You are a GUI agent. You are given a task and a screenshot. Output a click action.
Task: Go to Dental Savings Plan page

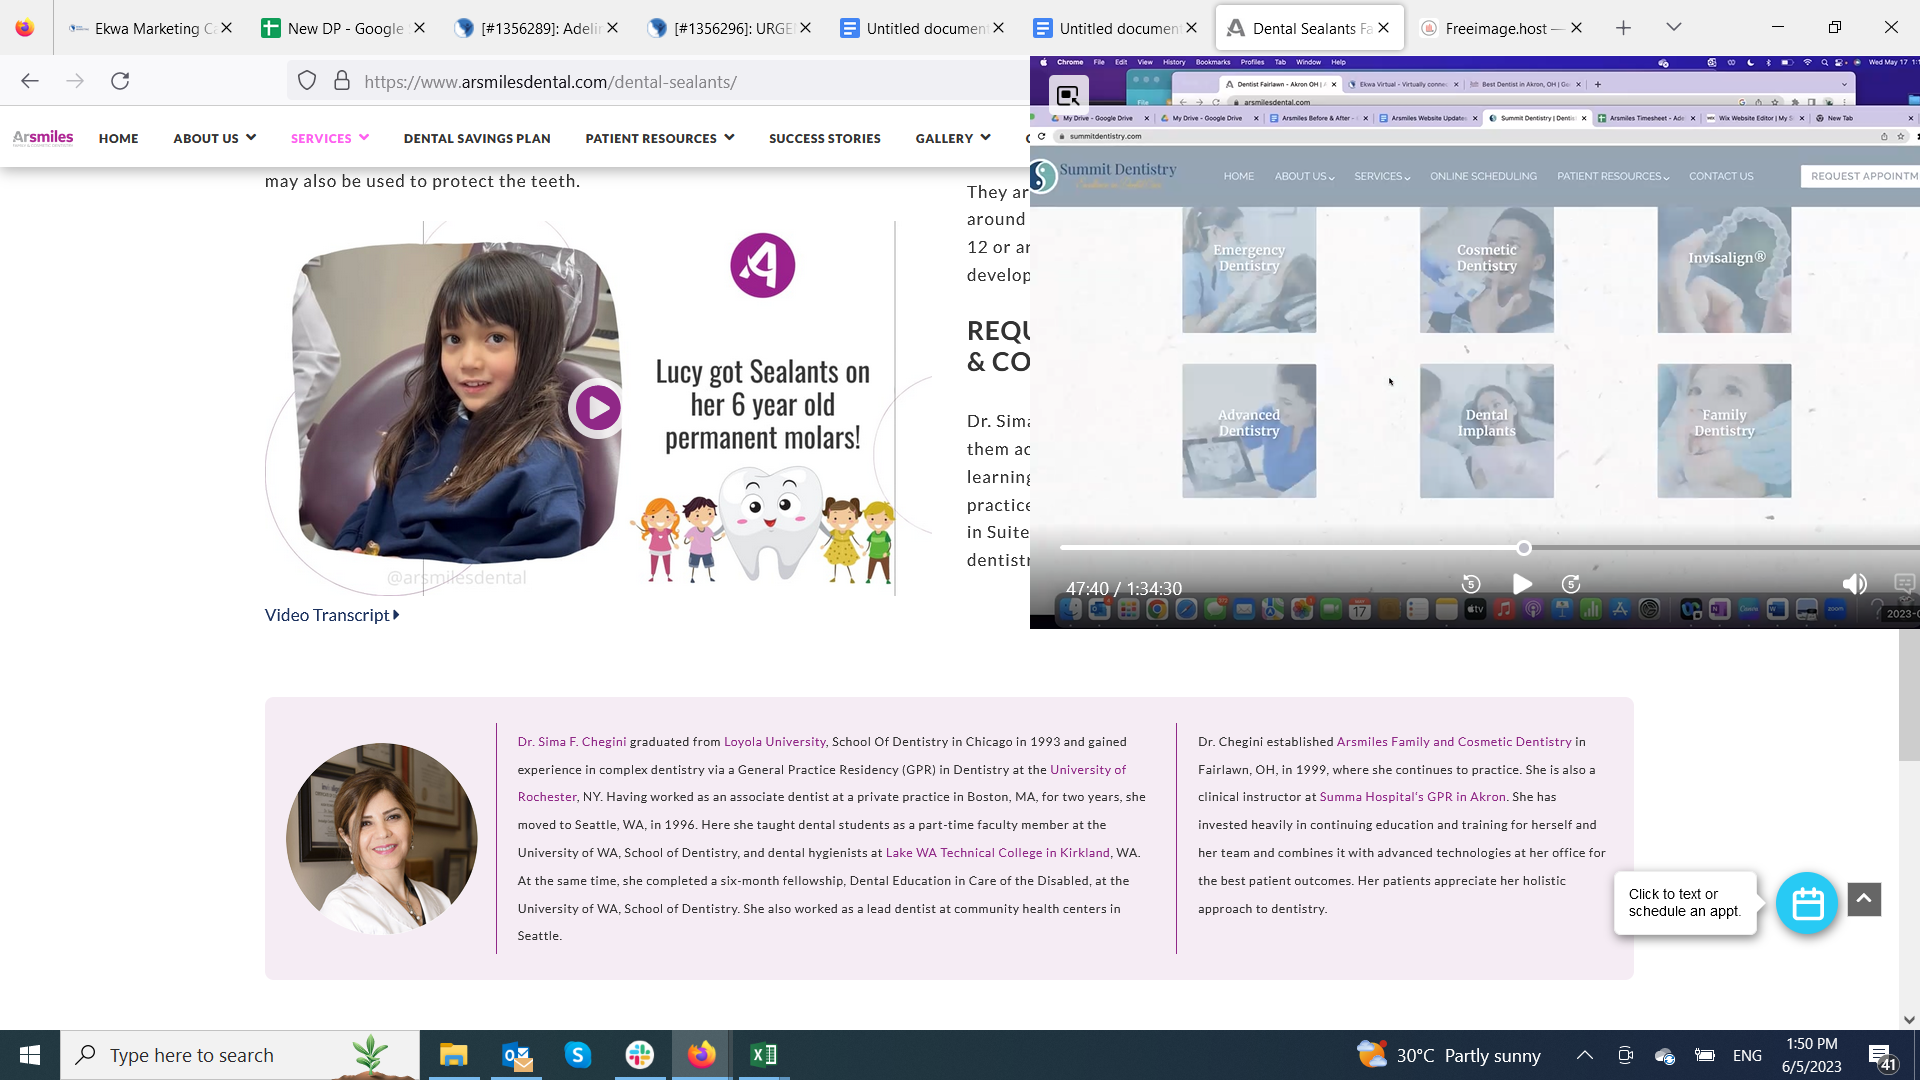pyautogui.click(x=477, y=138)
